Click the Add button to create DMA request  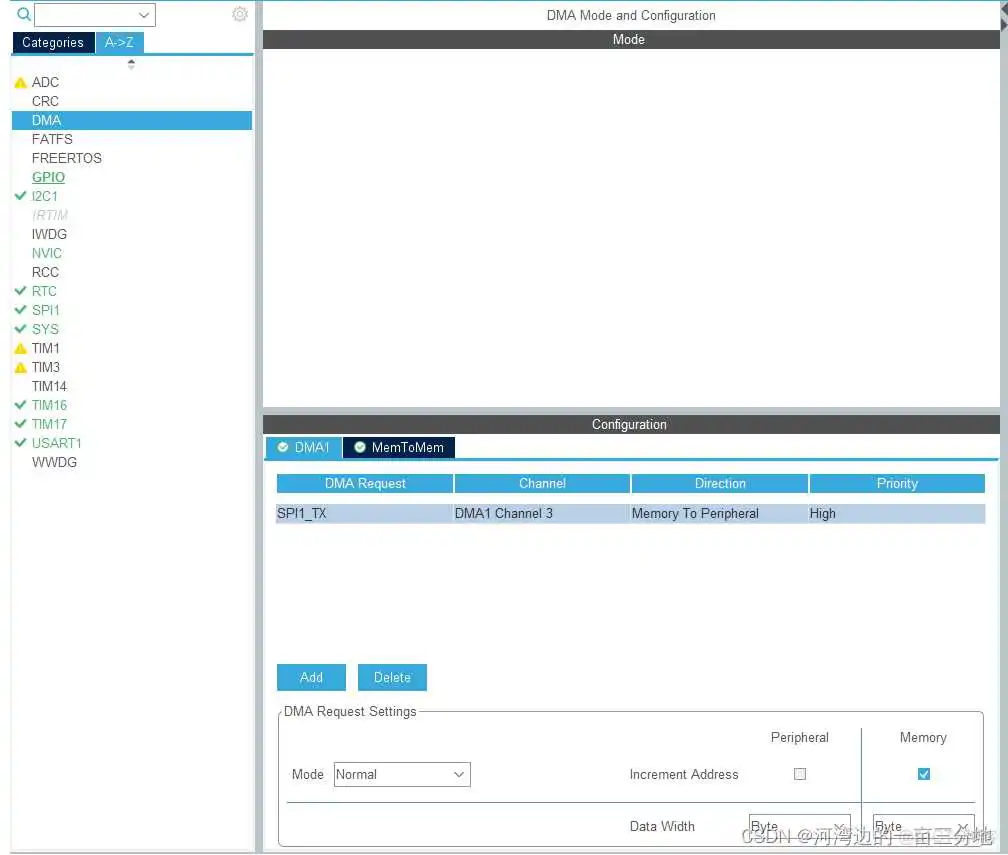click(310, 677)
